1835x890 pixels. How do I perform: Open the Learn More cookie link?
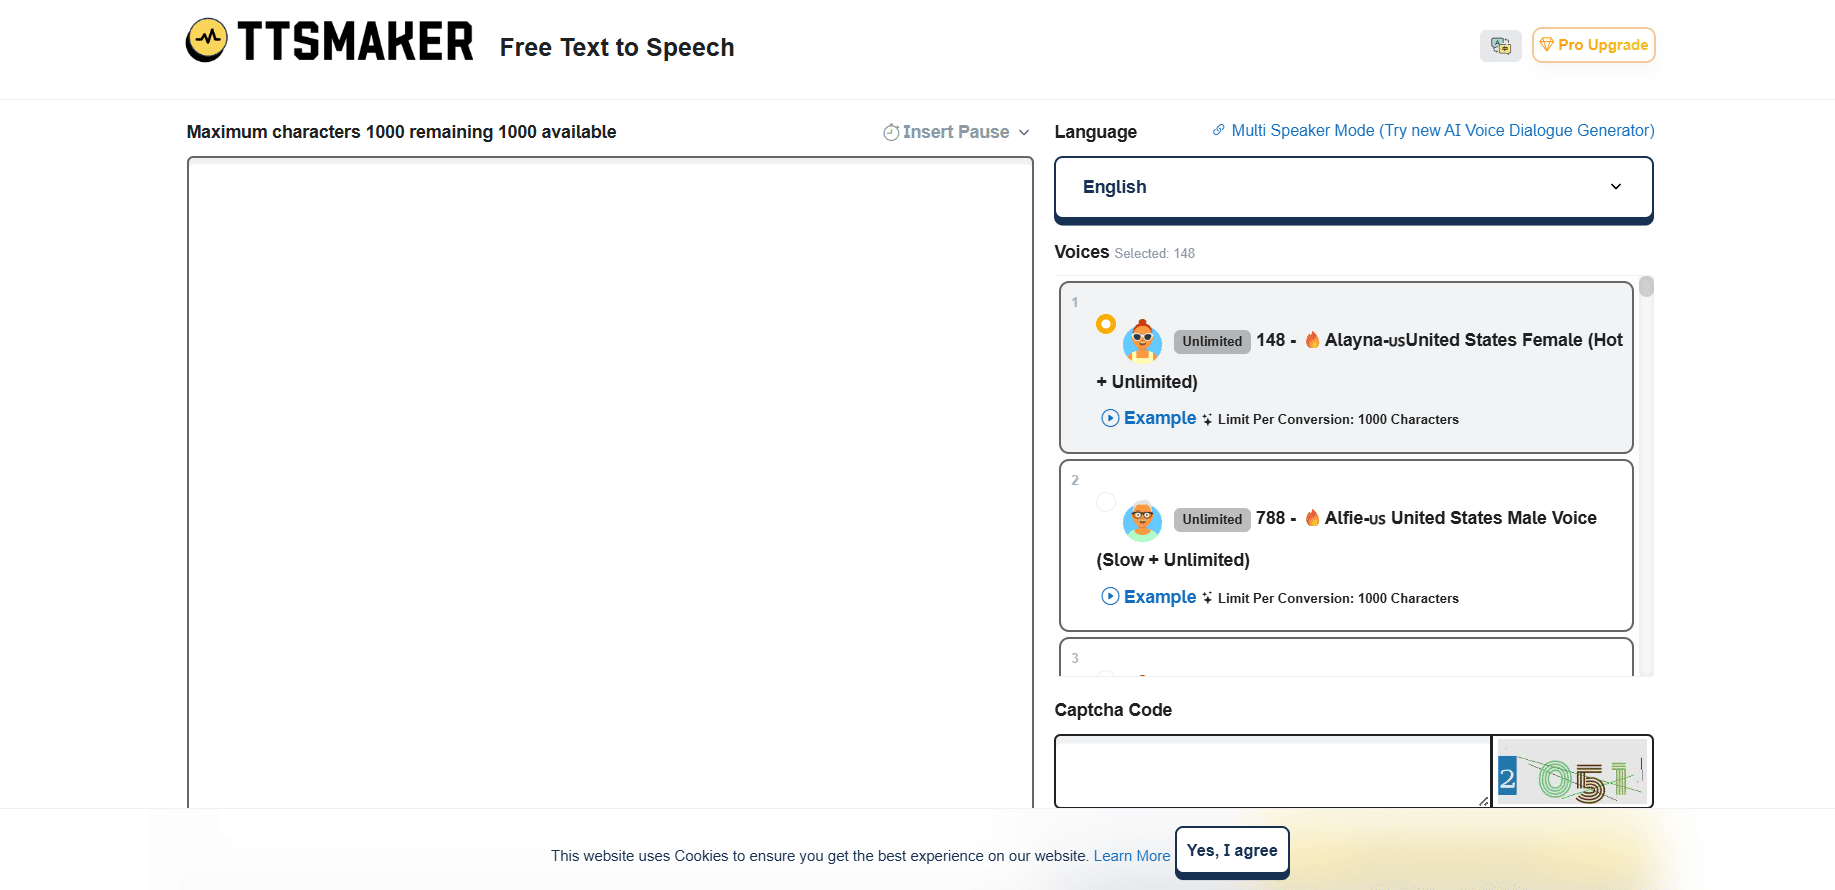click(x=1131, y=856)
